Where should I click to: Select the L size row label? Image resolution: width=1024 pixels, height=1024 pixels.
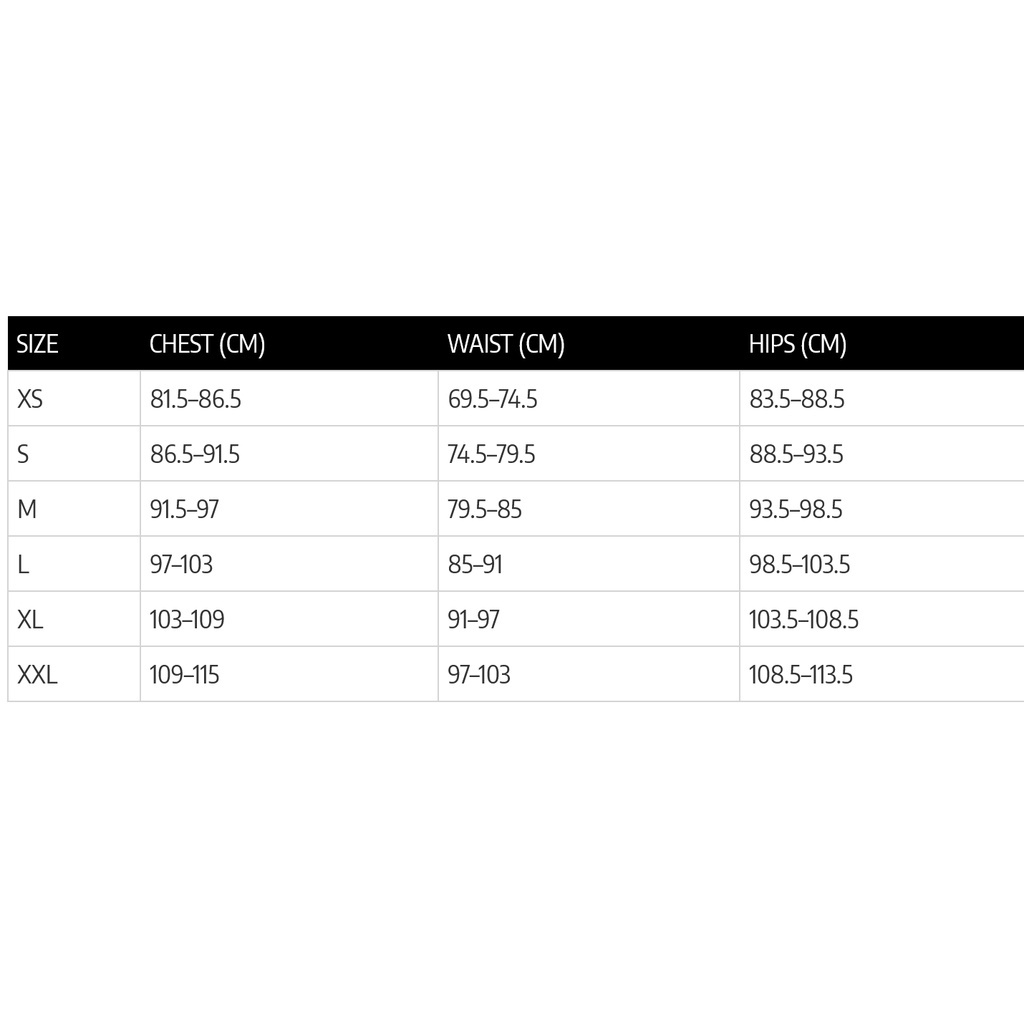[x=23, y=564]
